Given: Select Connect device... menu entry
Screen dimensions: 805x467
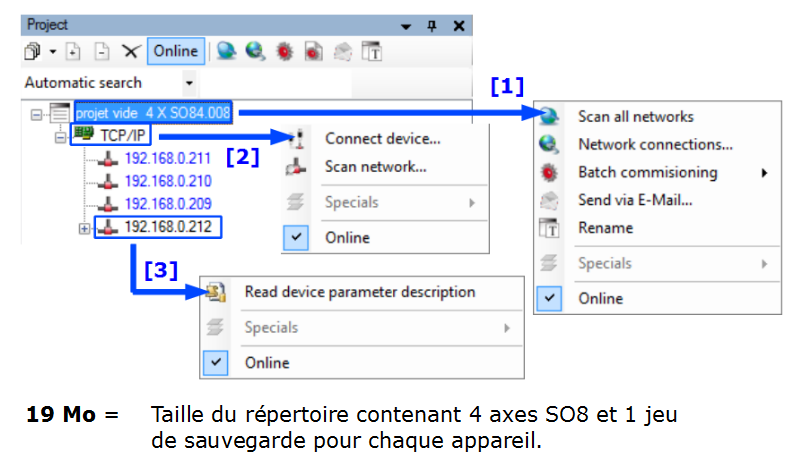Looking at the screenshot, I should tap(382, 139).
